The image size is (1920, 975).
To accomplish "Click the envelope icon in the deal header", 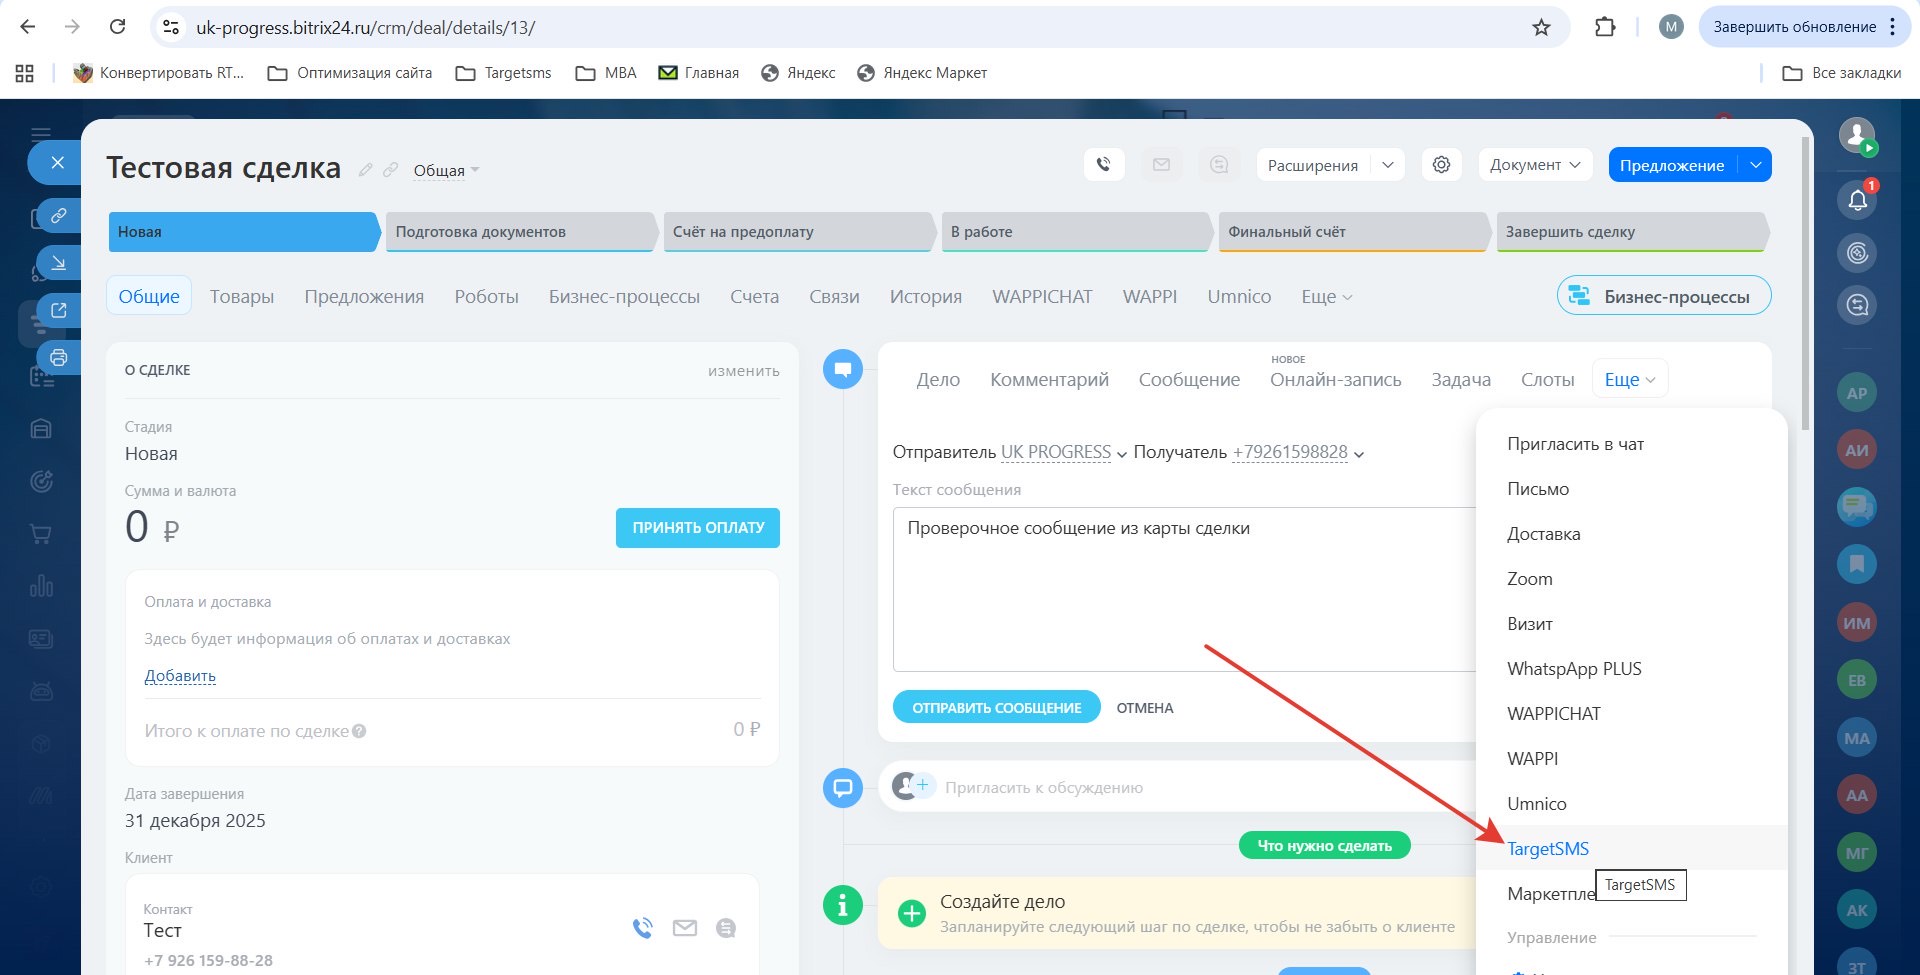I will pyautogui.click(x=1161, y=165).
